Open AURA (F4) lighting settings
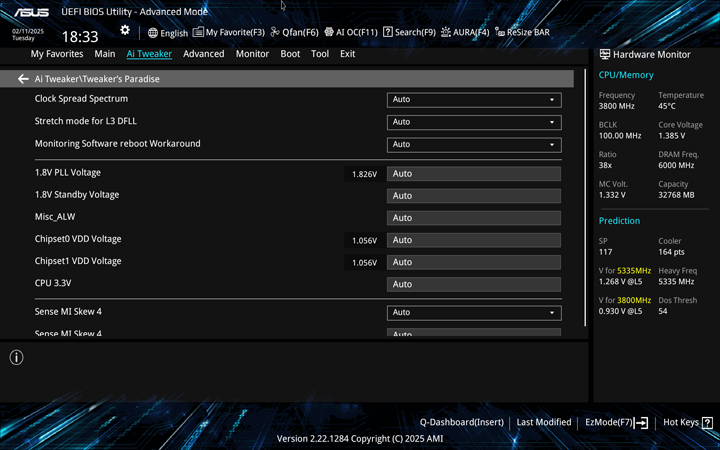 click(x=465, y=32)
